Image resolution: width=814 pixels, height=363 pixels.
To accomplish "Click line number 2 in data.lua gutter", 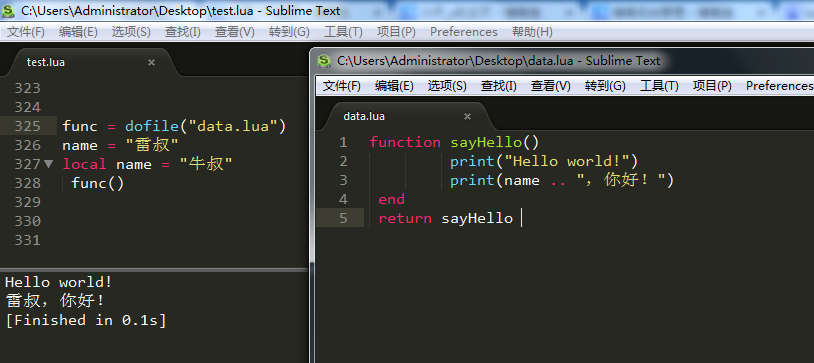I will click(x=343, y=162).
